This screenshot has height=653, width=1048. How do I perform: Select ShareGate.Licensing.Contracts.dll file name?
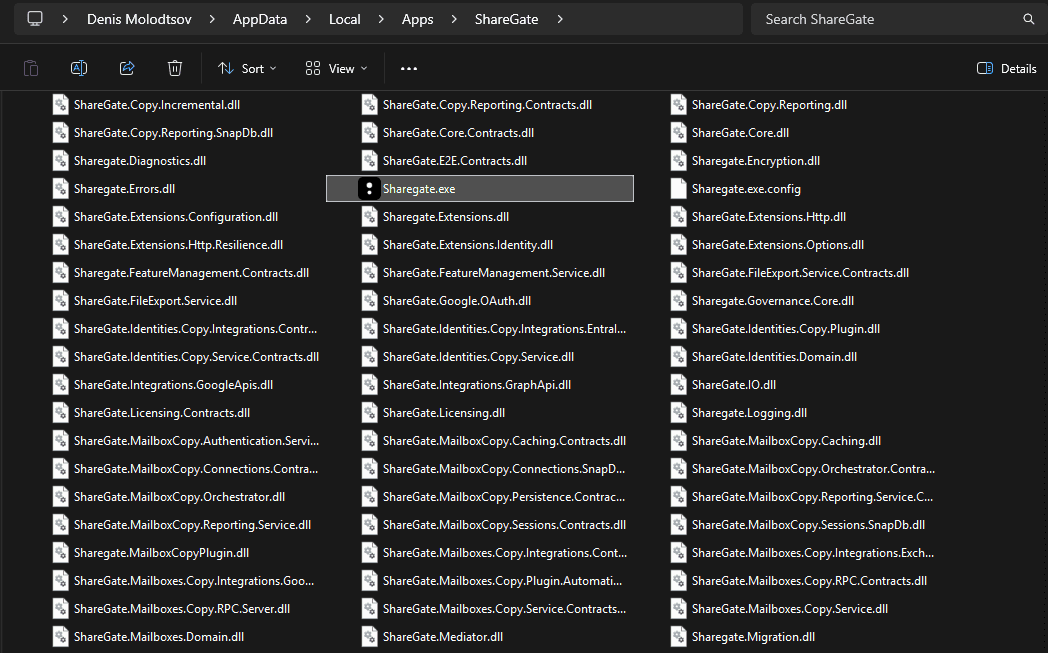(x=162, y=413)
